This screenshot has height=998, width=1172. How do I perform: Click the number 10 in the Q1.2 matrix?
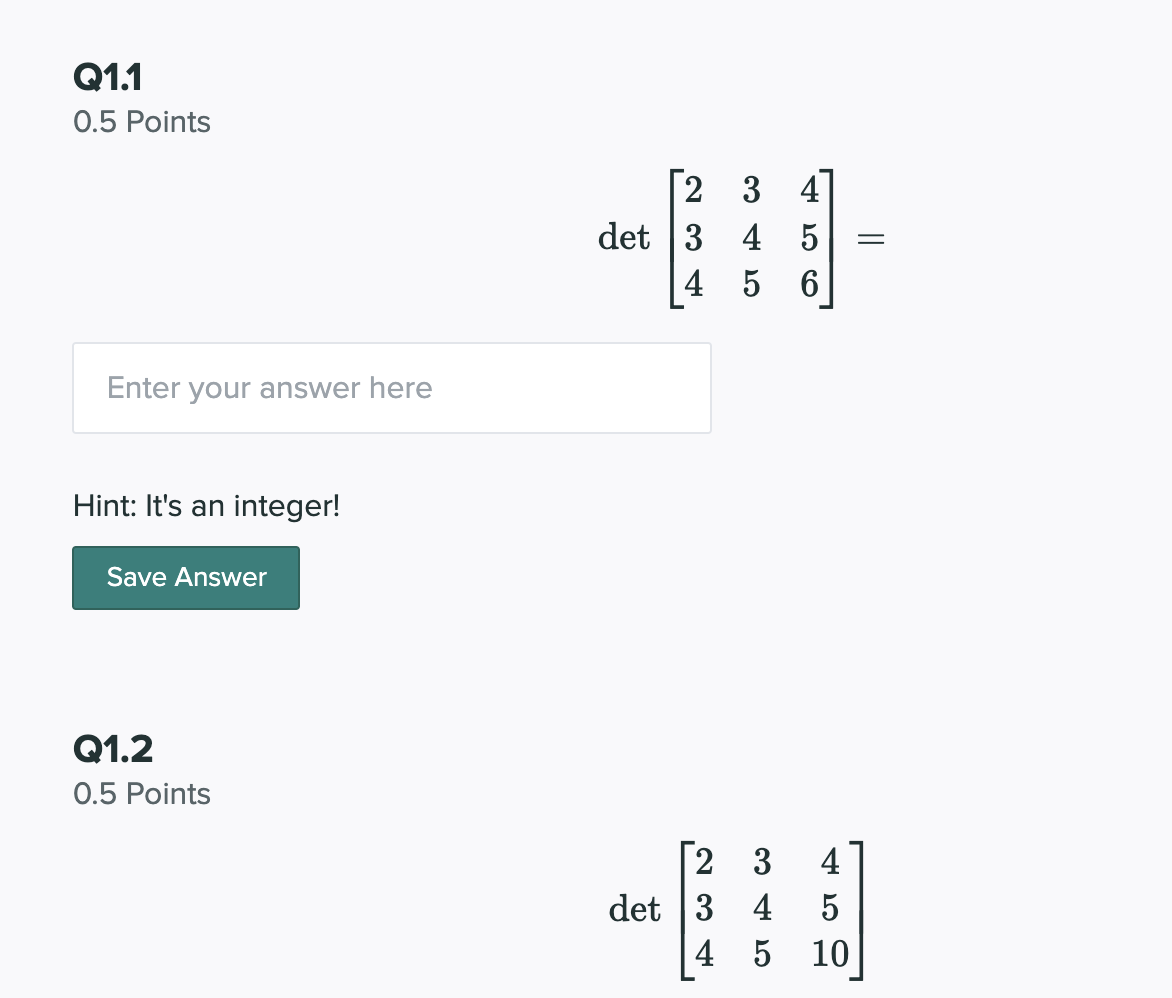pos(829,954)
